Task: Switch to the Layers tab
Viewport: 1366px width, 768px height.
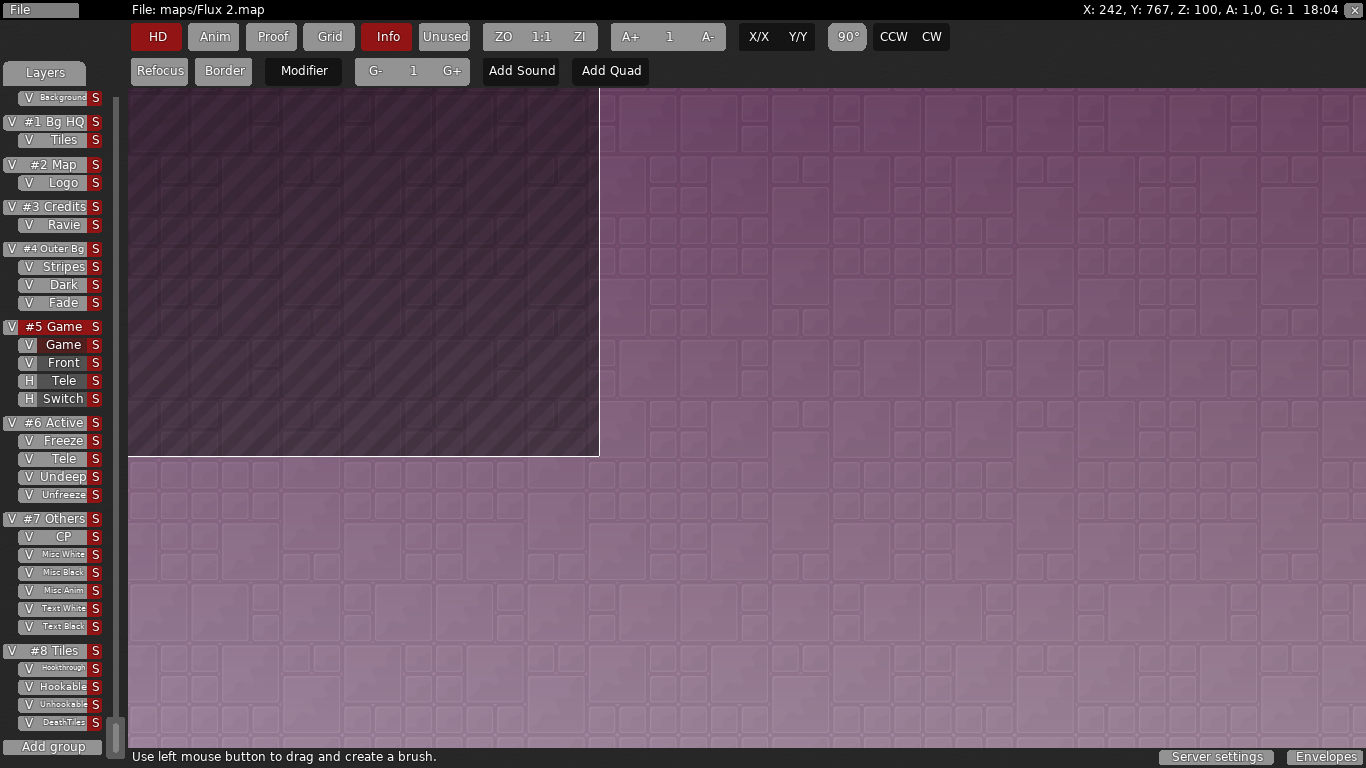Action: pyautogui.click(x=45, y=73)
